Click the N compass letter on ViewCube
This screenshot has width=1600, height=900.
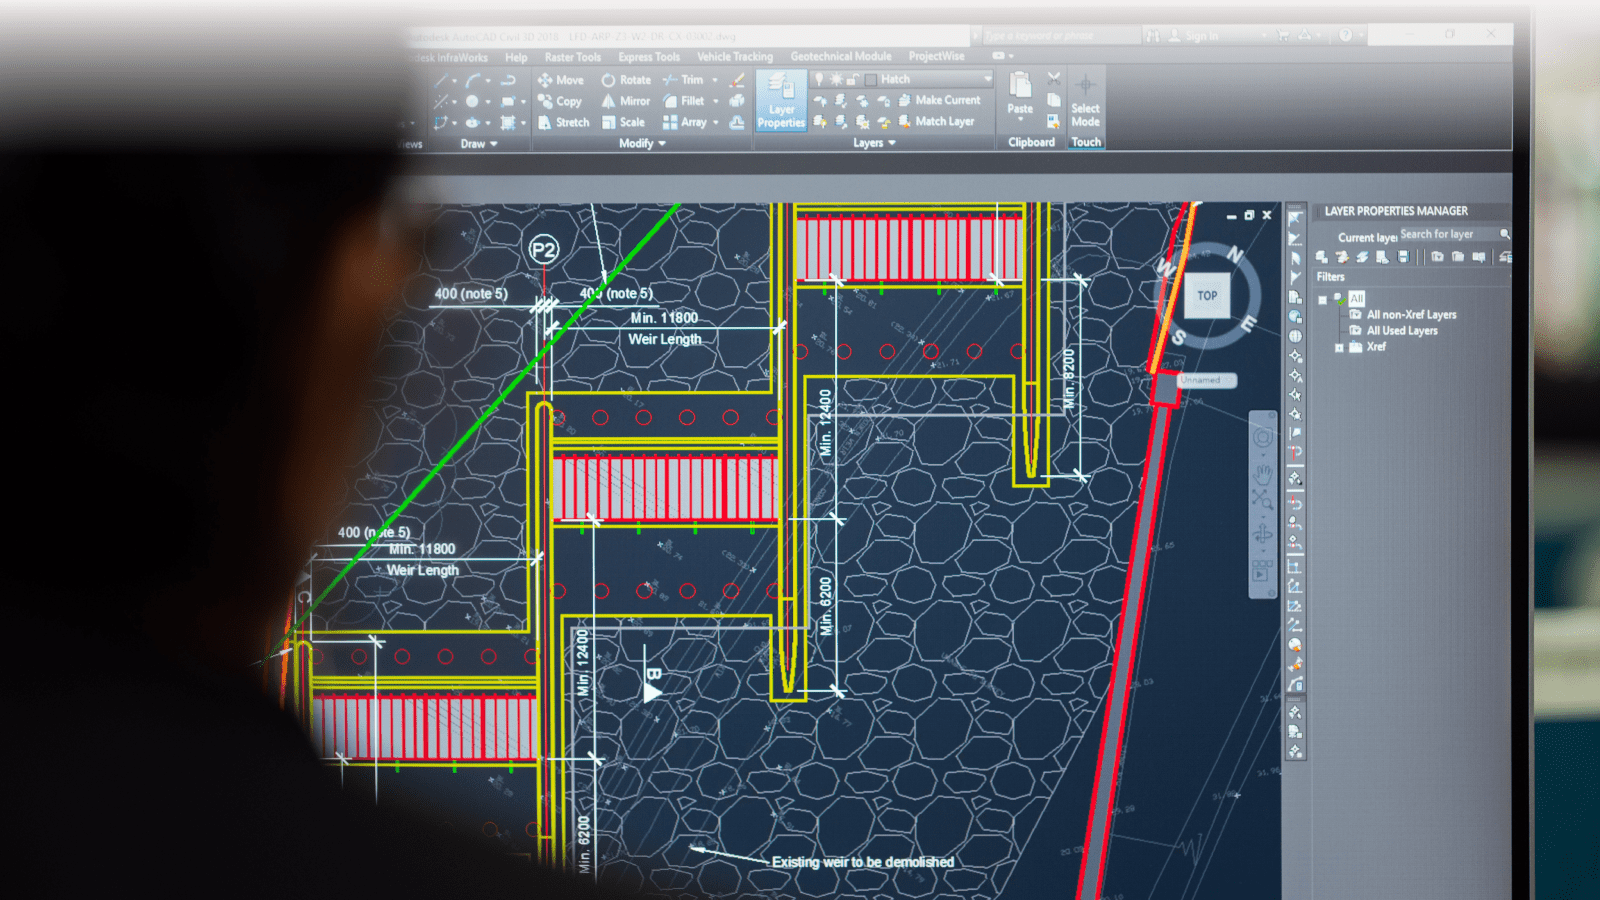[x=1235, y=255]
